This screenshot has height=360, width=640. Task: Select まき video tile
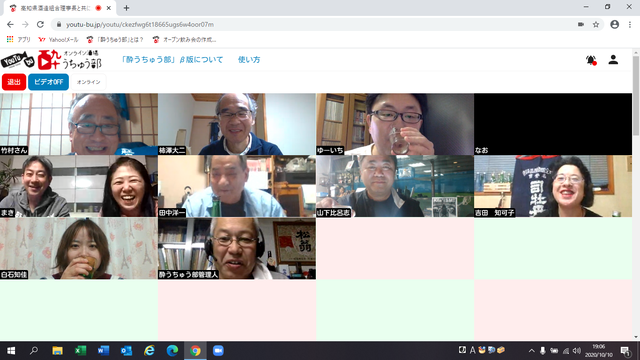coord(79,186)
